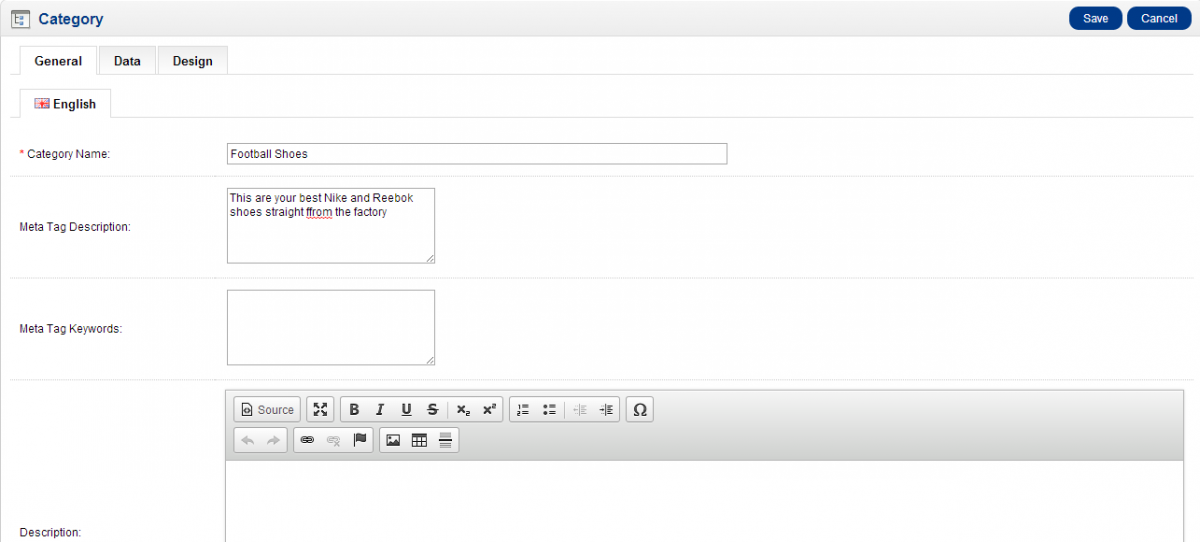Viewport: 1200px width, 542px height.
Task: Toggle bold formatting
Action: 354,409
